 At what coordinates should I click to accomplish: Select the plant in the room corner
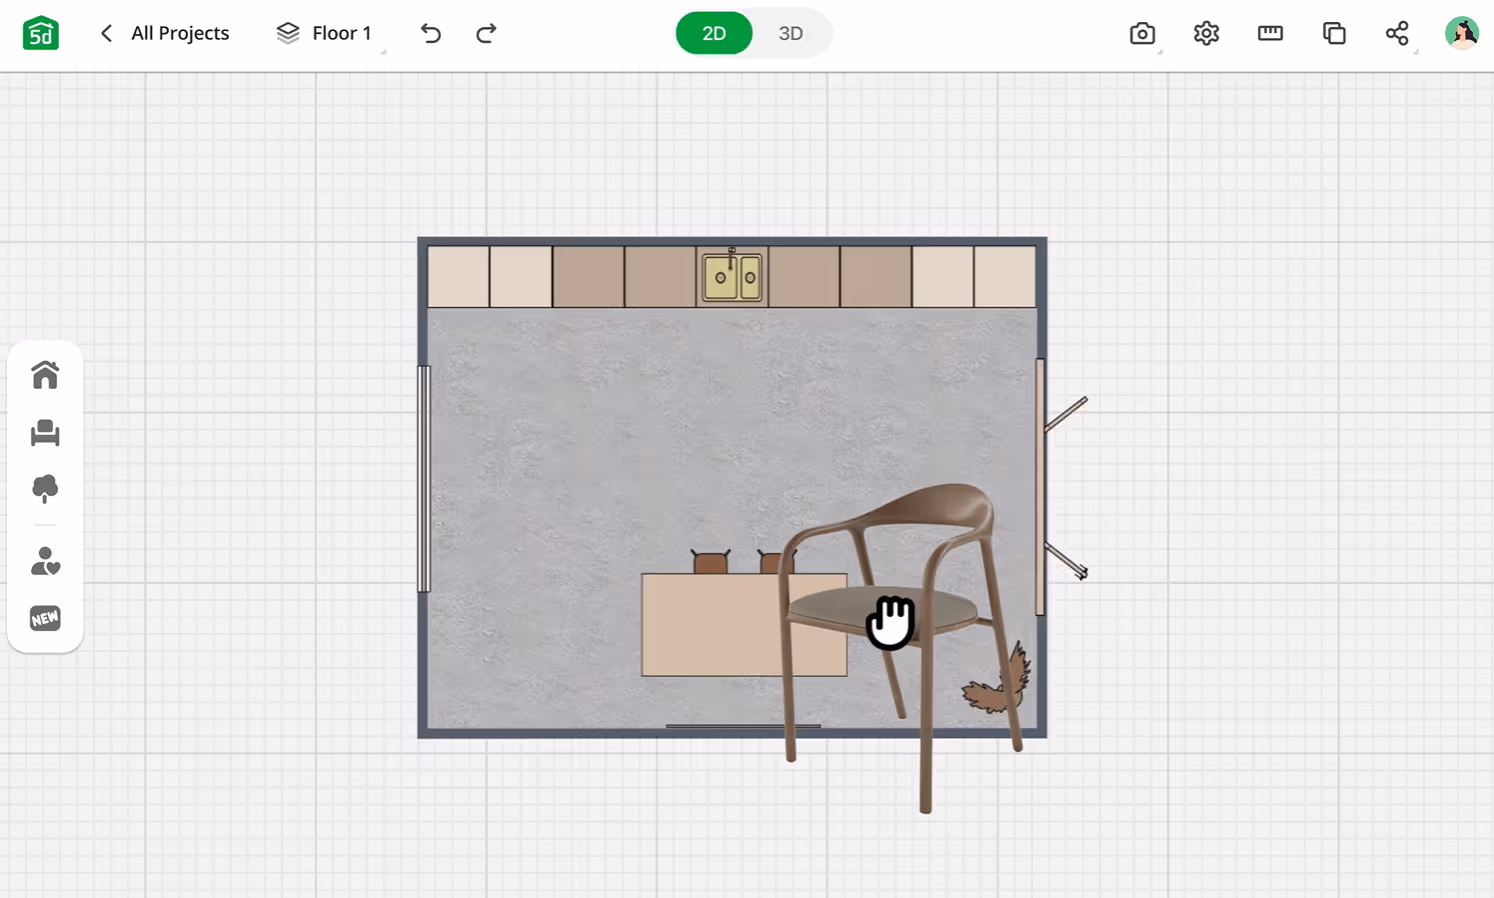998,679
